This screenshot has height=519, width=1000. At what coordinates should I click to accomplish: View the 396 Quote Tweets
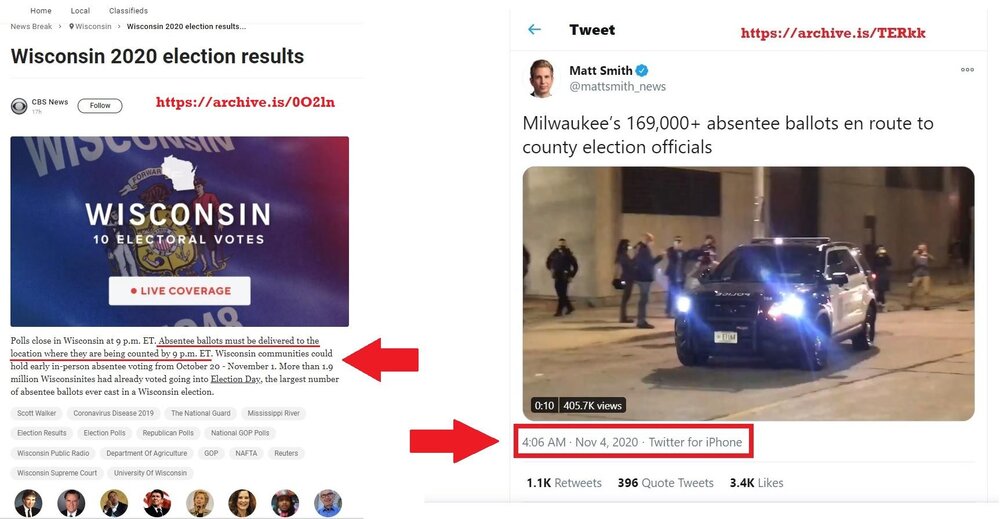point(665,483)
